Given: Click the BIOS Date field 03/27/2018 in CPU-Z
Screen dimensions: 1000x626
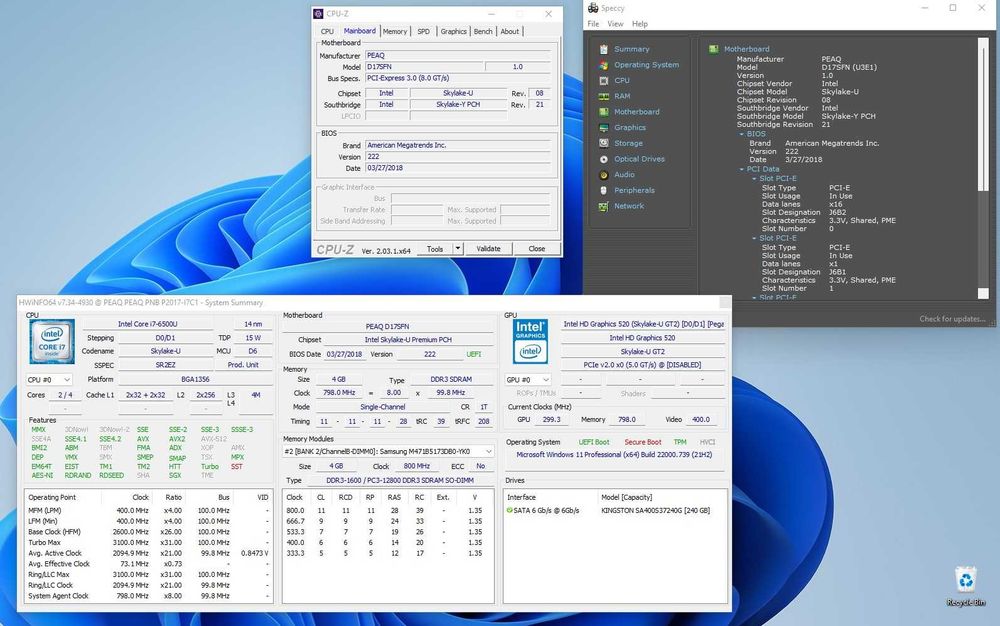Looking at the screenshot, I should (457, 168).
